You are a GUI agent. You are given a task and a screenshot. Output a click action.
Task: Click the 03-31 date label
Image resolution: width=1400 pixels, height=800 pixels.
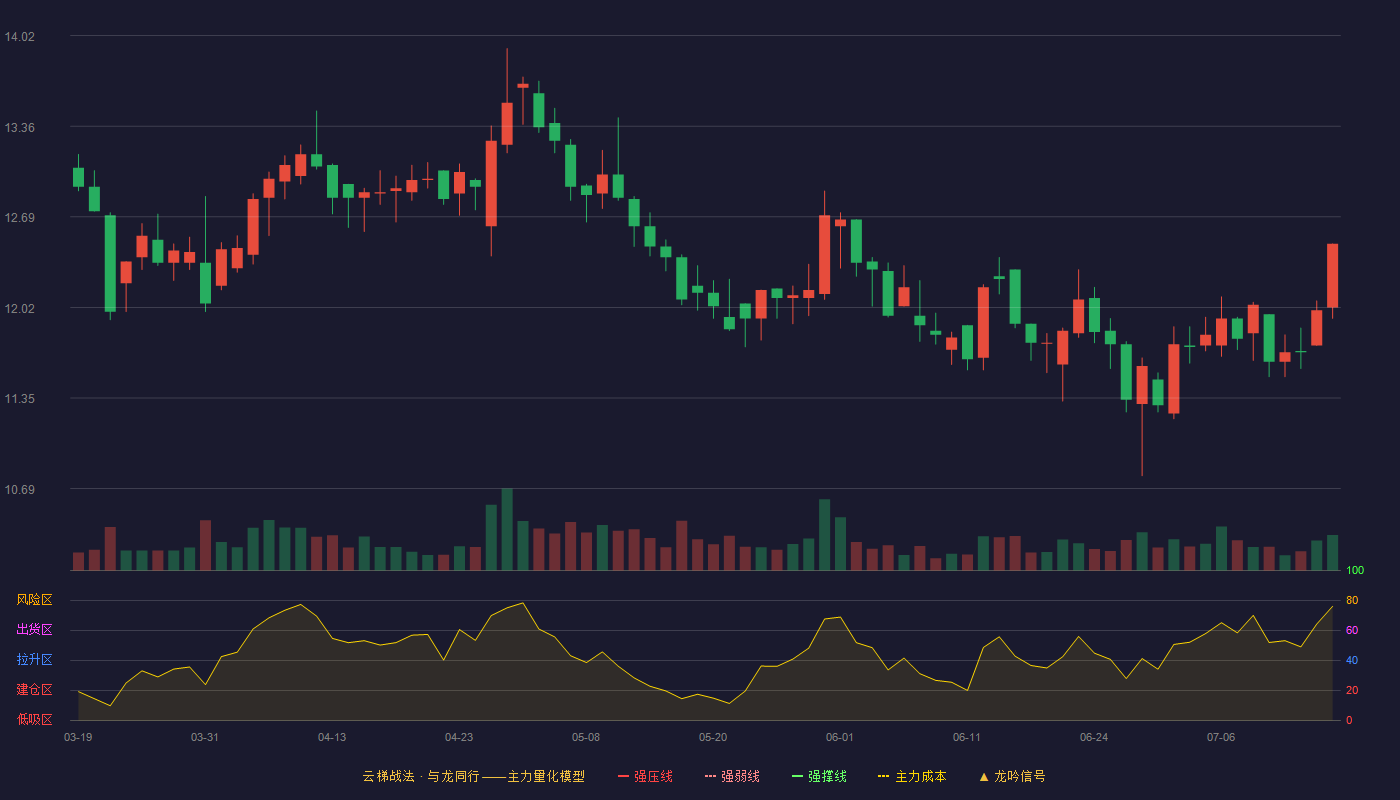[205, 737]
